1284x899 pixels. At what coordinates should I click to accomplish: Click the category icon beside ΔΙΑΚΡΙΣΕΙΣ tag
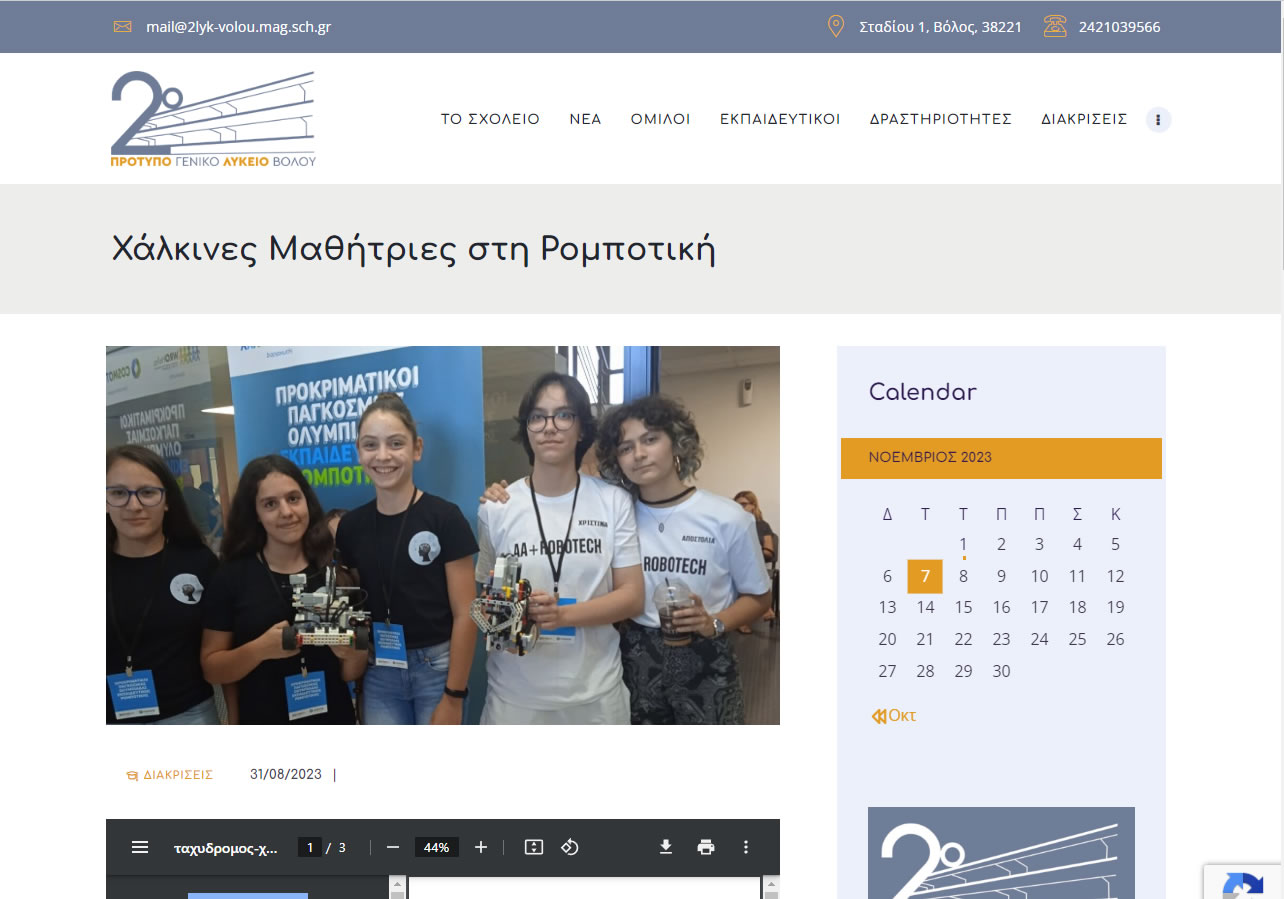tap(132, 775)
